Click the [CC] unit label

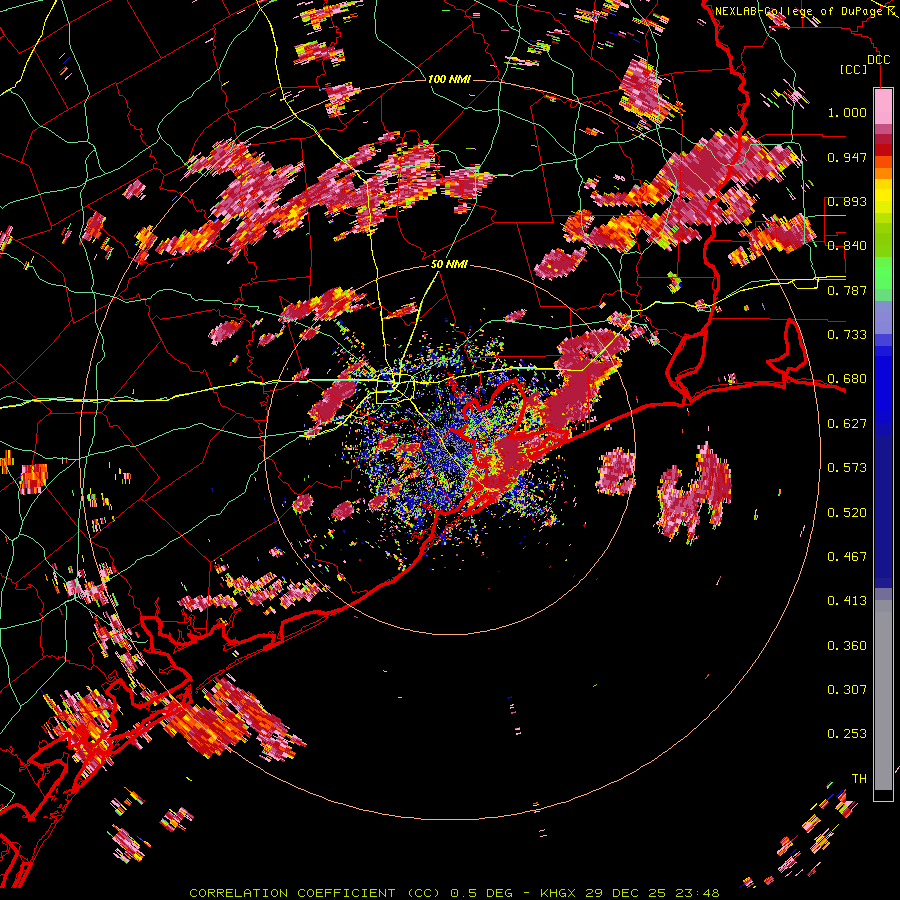click(x=854, y=69)
